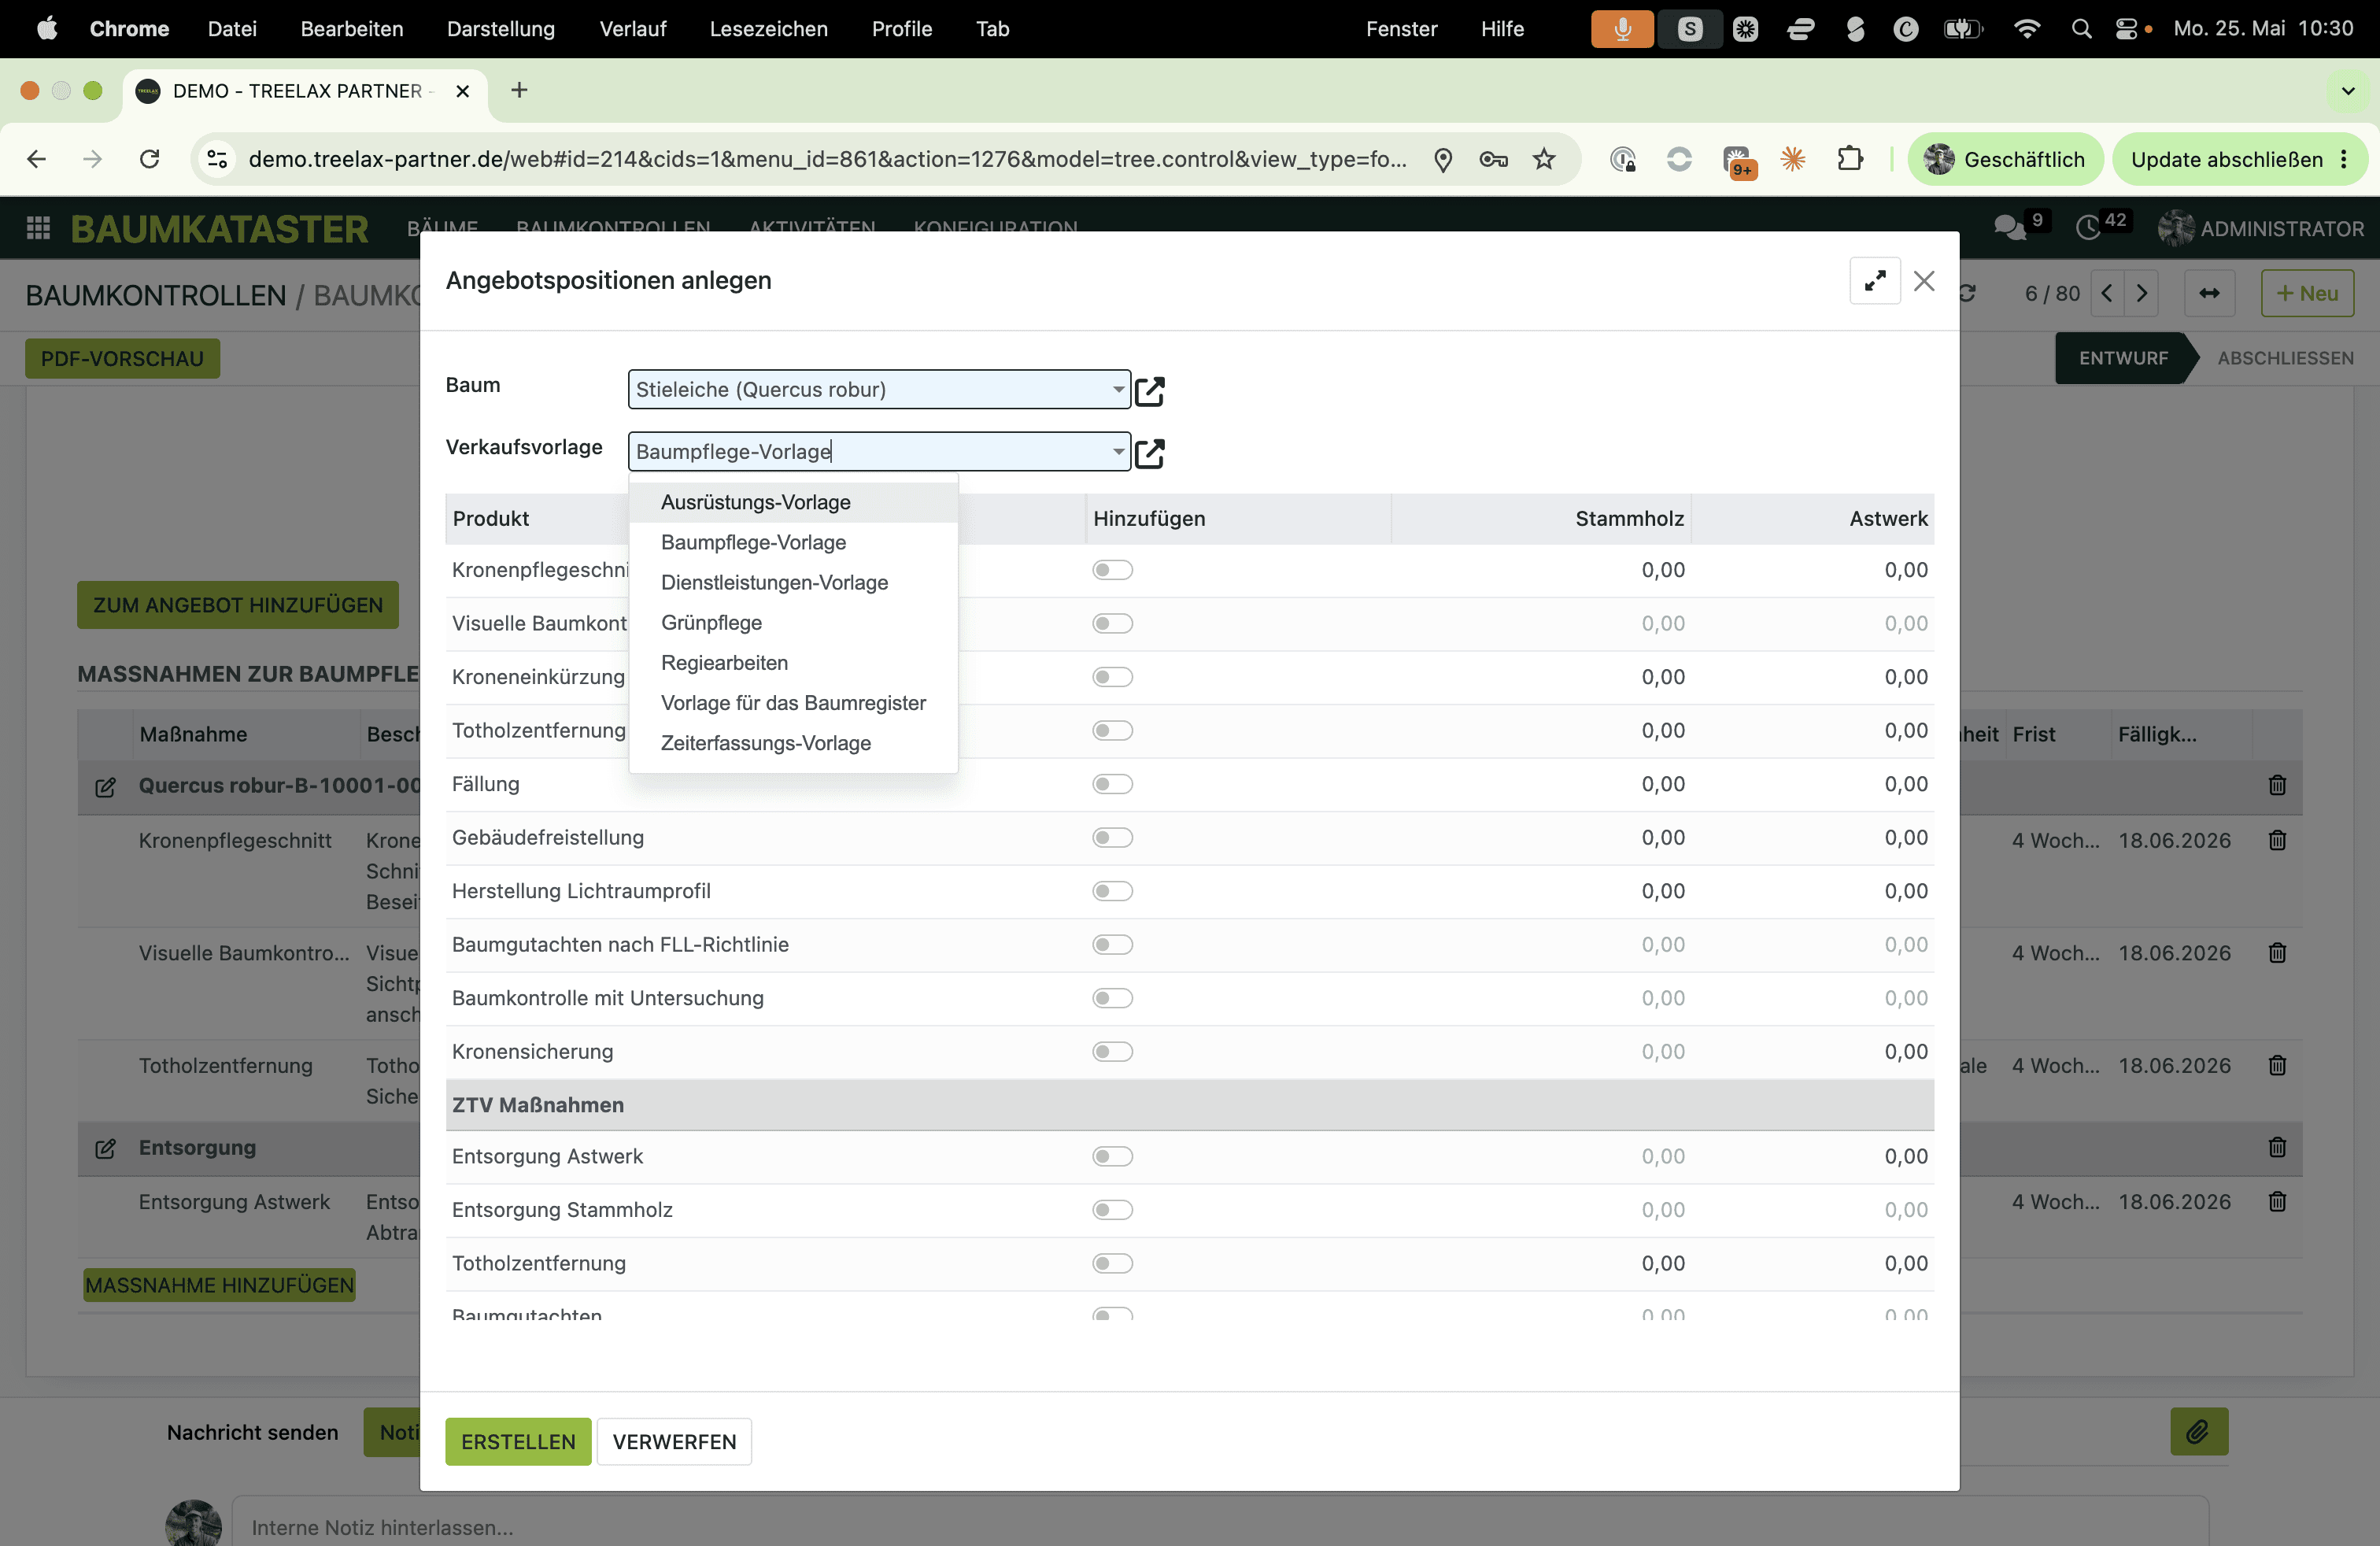This screenshot has height=1546, width=2380.
Task: Delete the Entsorgung Astwerk measure row
Action: coord(2277,1201)
